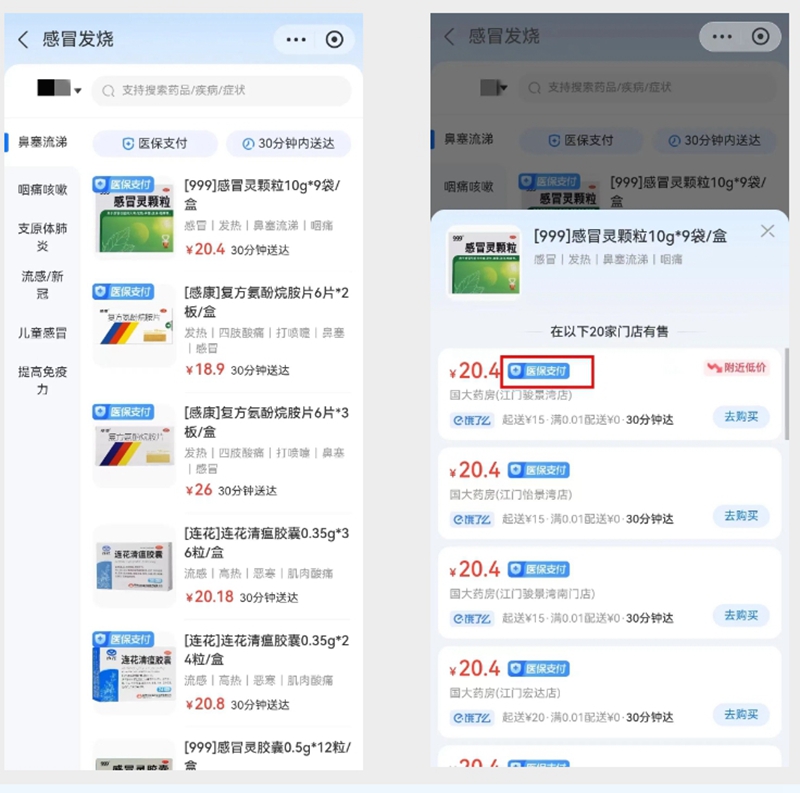The image size is (800, 793).
Task: Open the 感冒灵颗粒 product thumbnail in left list
Action: (x=135, y=218)
